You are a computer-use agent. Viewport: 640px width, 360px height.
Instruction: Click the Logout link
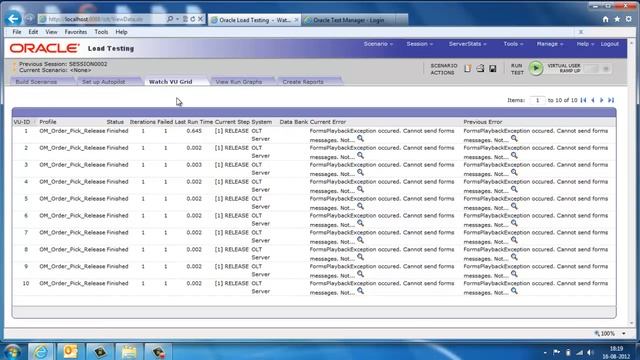(x=609, y=44)
